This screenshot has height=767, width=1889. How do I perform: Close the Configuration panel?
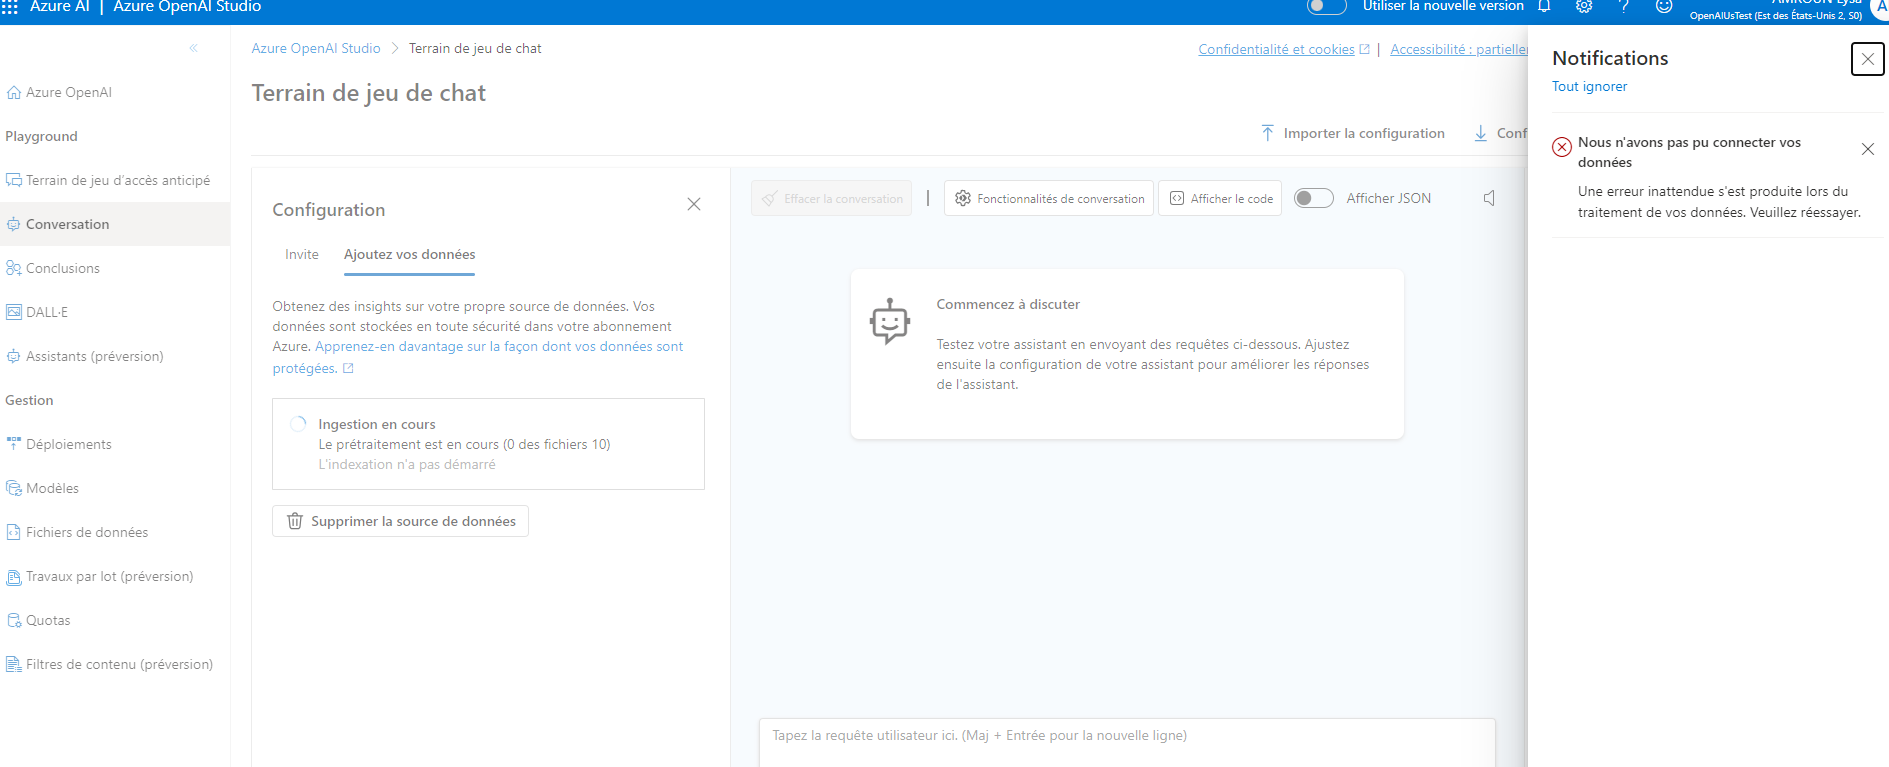point(694,204)
